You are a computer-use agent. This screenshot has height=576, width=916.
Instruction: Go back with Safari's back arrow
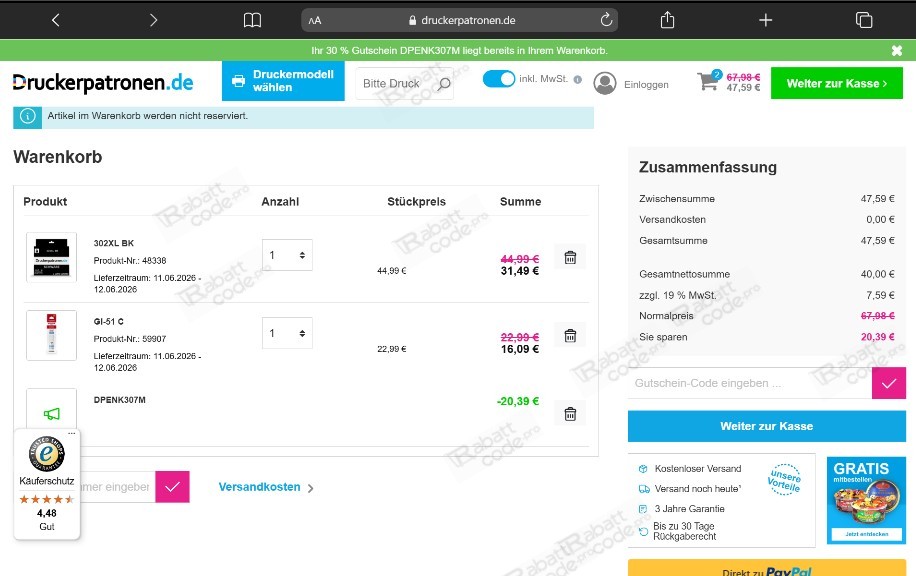55,20
